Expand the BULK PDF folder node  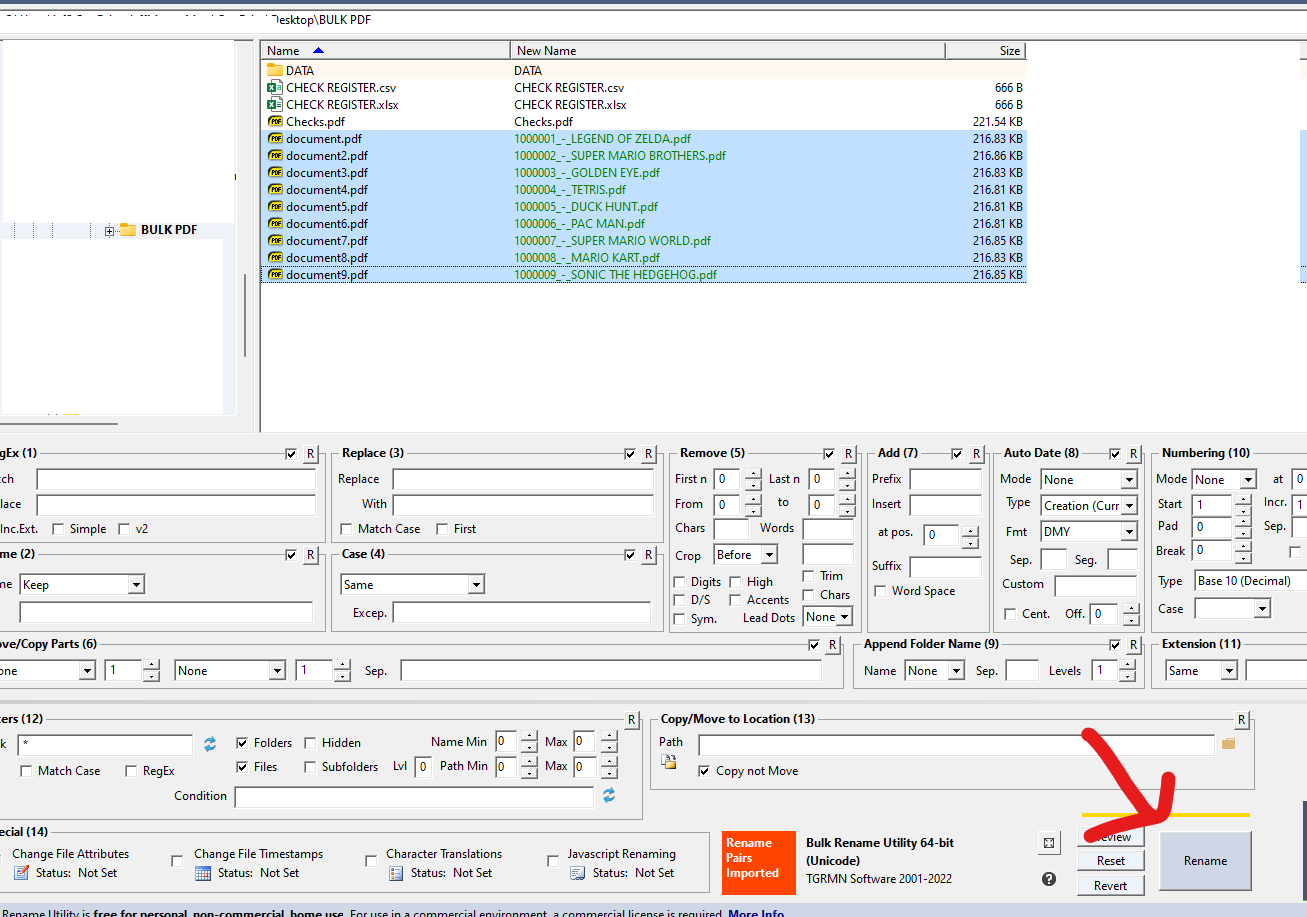[x=110, y=229]
